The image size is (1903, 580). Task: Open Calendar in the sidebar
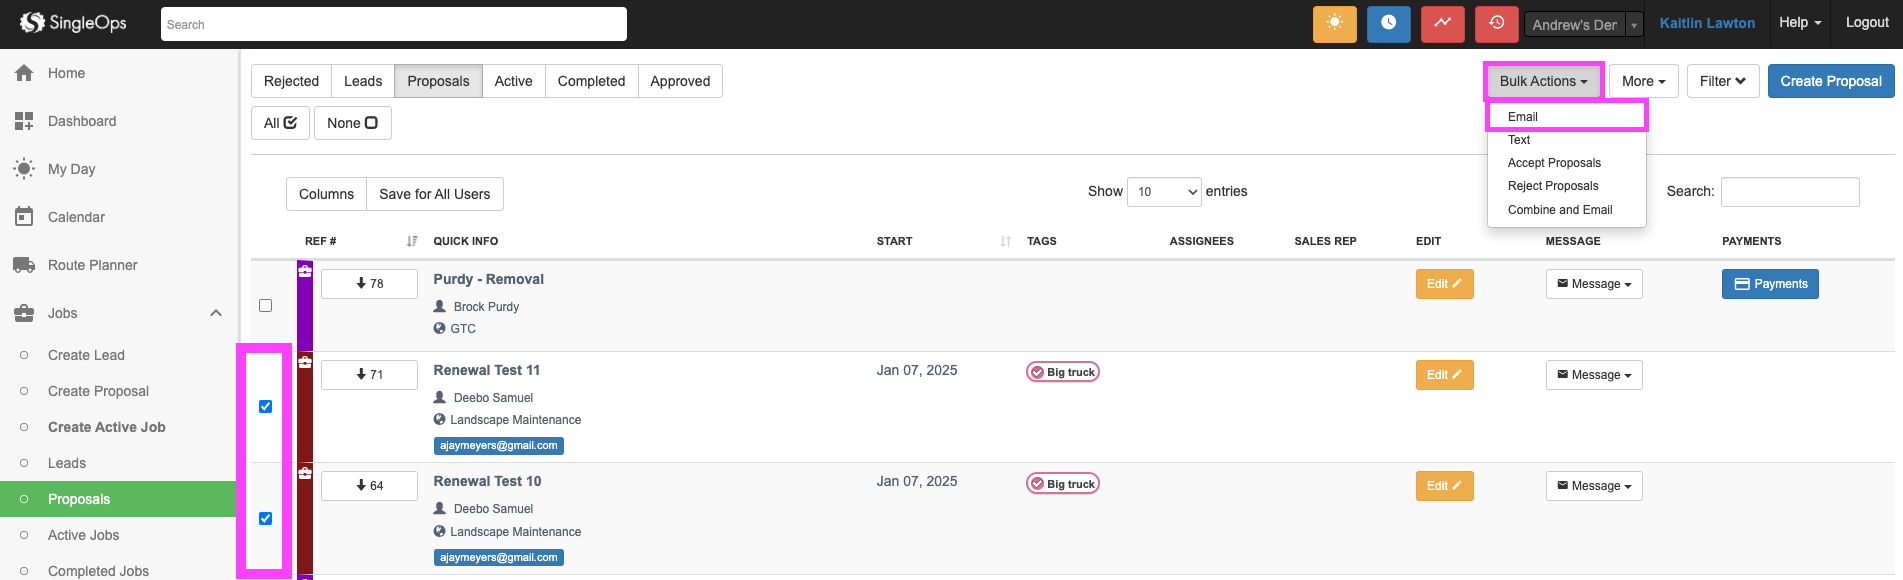76,217
